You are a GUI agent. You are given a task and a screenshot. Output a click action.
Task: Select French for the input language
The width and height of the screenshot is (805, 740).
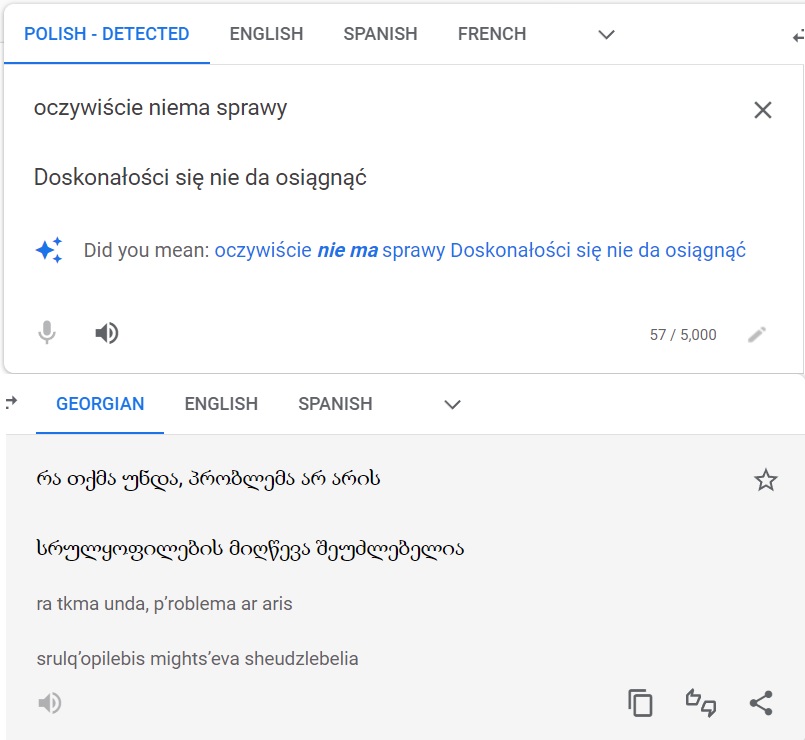(491, 33)
